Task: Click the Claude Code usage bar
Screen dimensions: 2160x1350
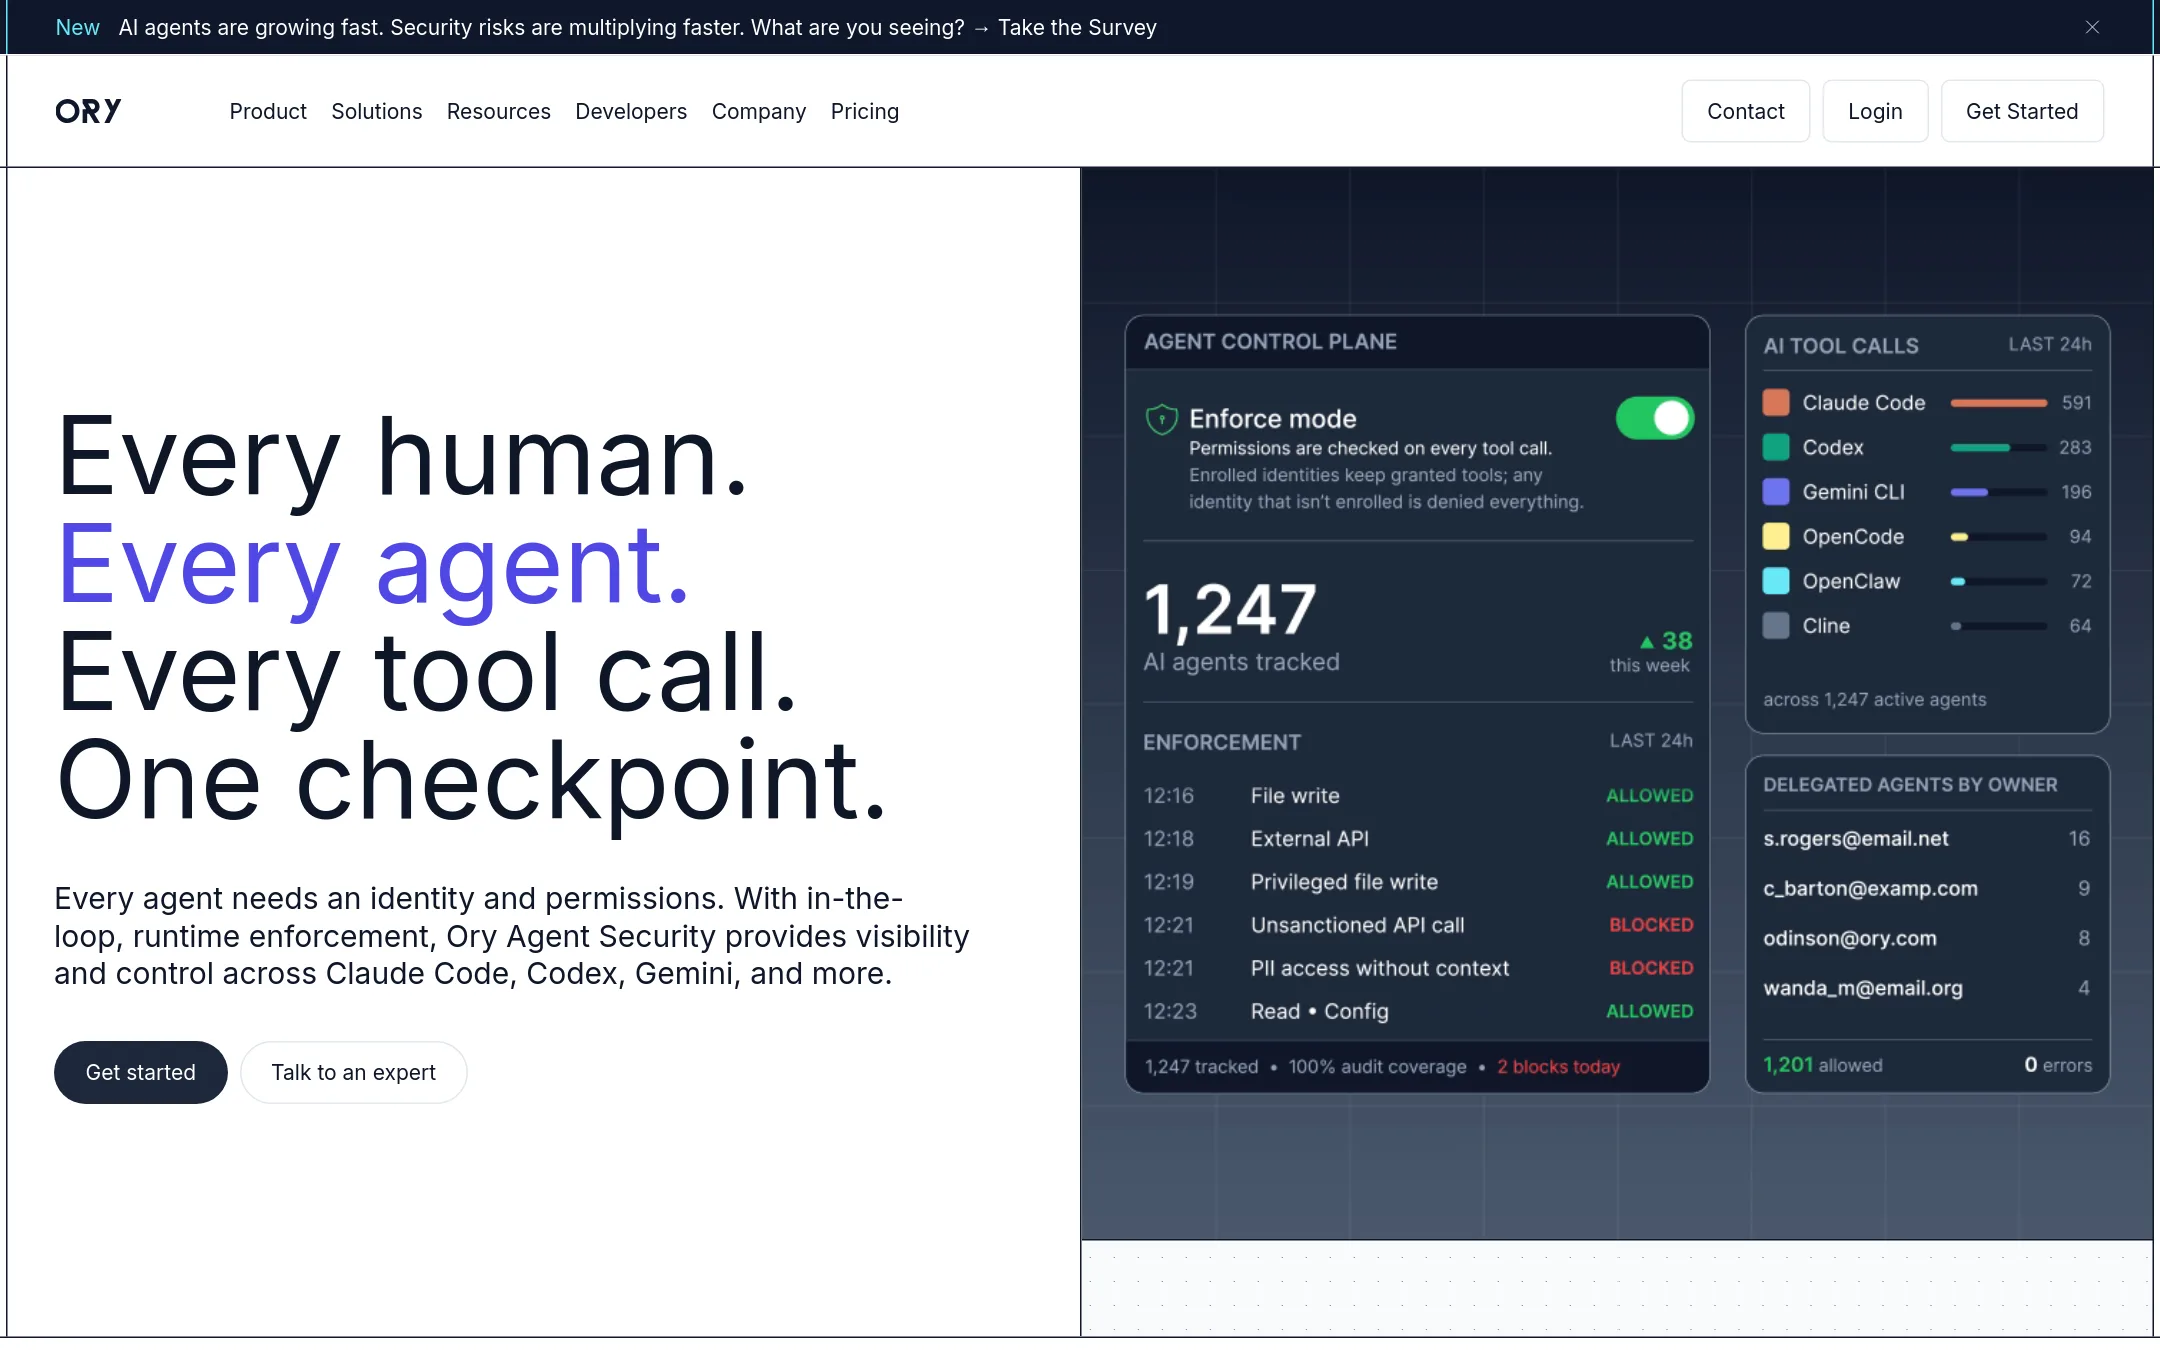Action: point(1998,403)
